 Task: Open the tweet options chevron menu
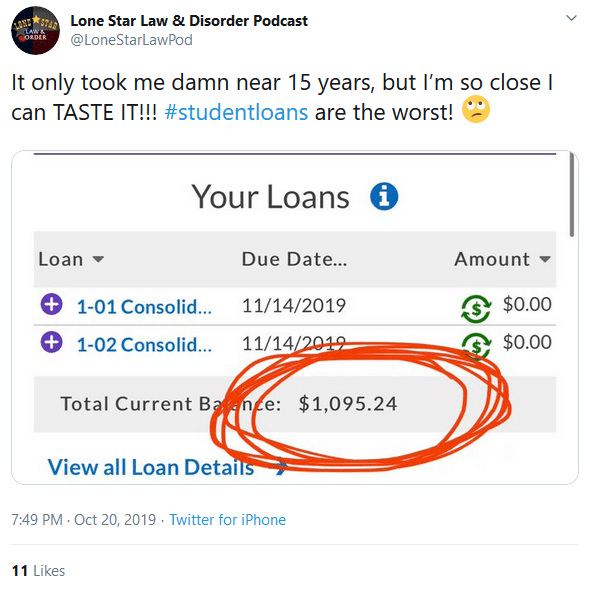(571, 18)
